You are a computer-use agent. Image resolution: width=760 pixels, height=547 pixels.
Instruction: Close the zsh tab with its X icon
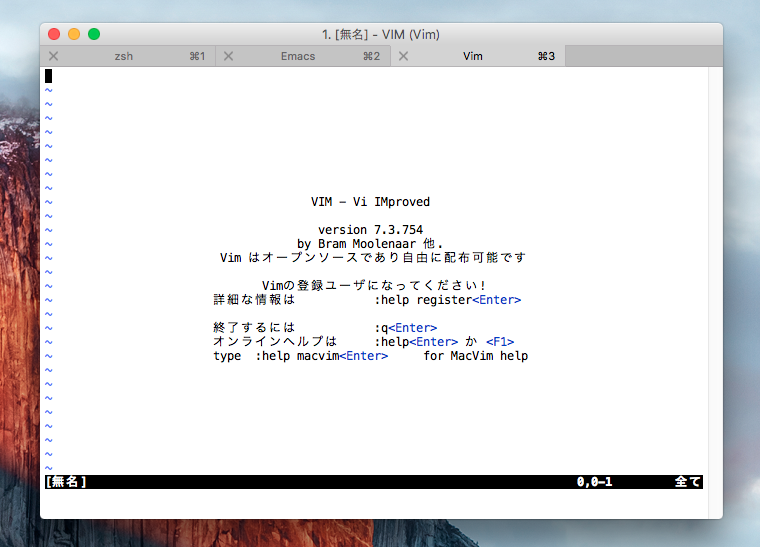(x=54, y=56)
